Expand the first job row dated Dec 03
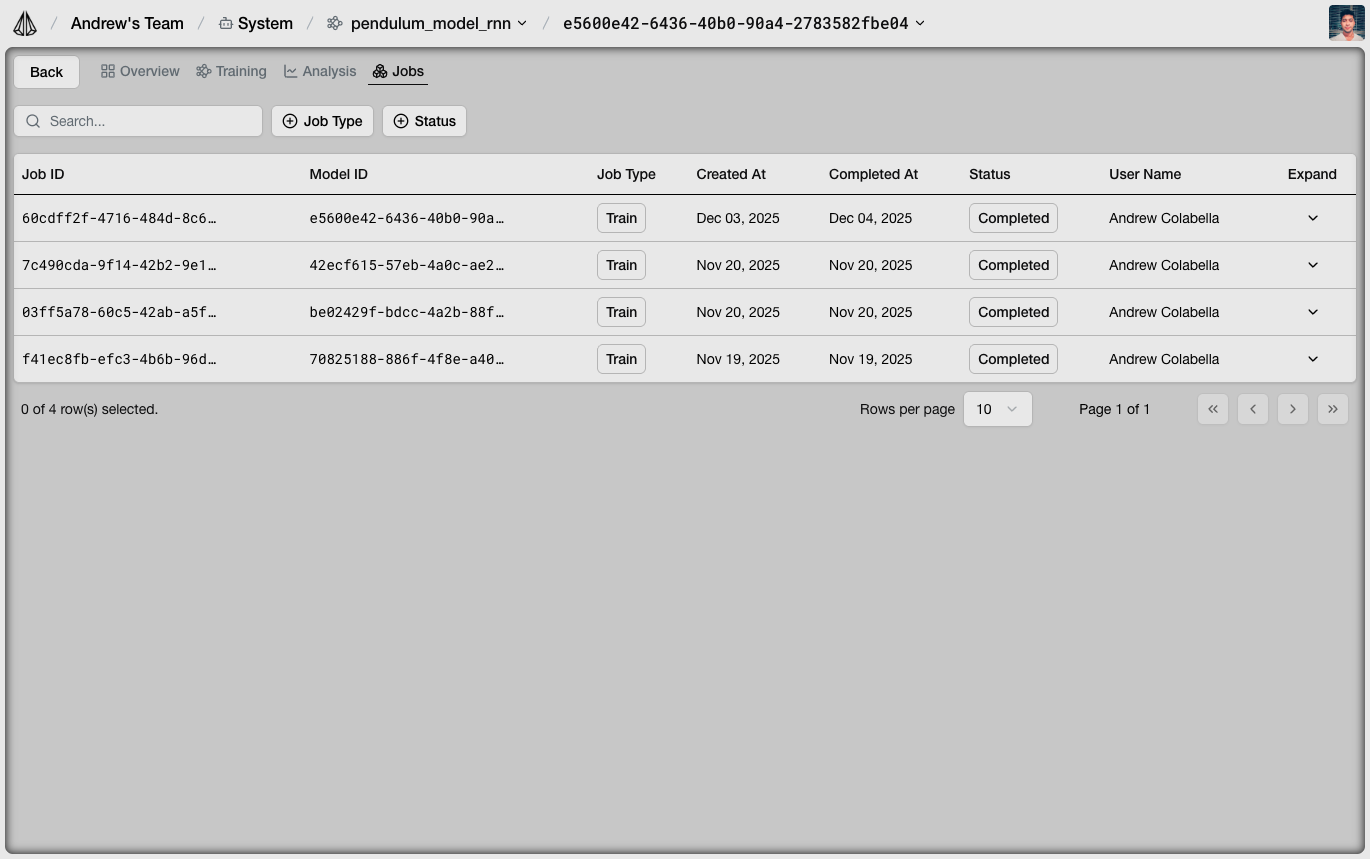 (x=1313, y=218)
